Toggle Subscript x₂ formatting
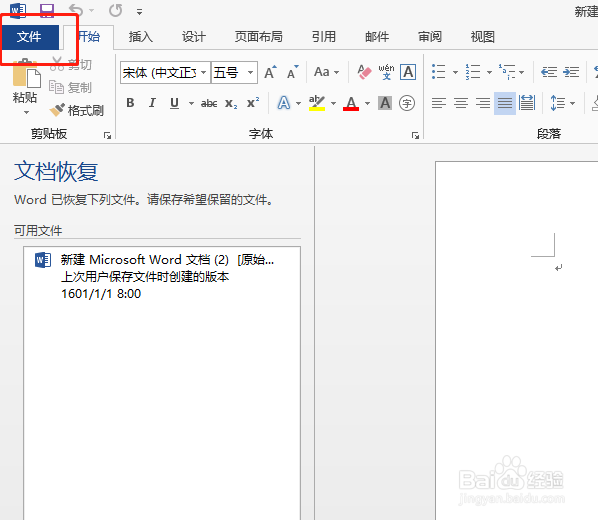 231,103
